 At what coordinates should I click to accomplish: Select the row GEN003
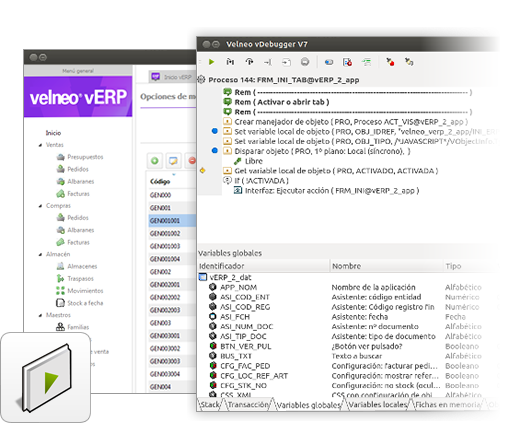click(172, 323)
